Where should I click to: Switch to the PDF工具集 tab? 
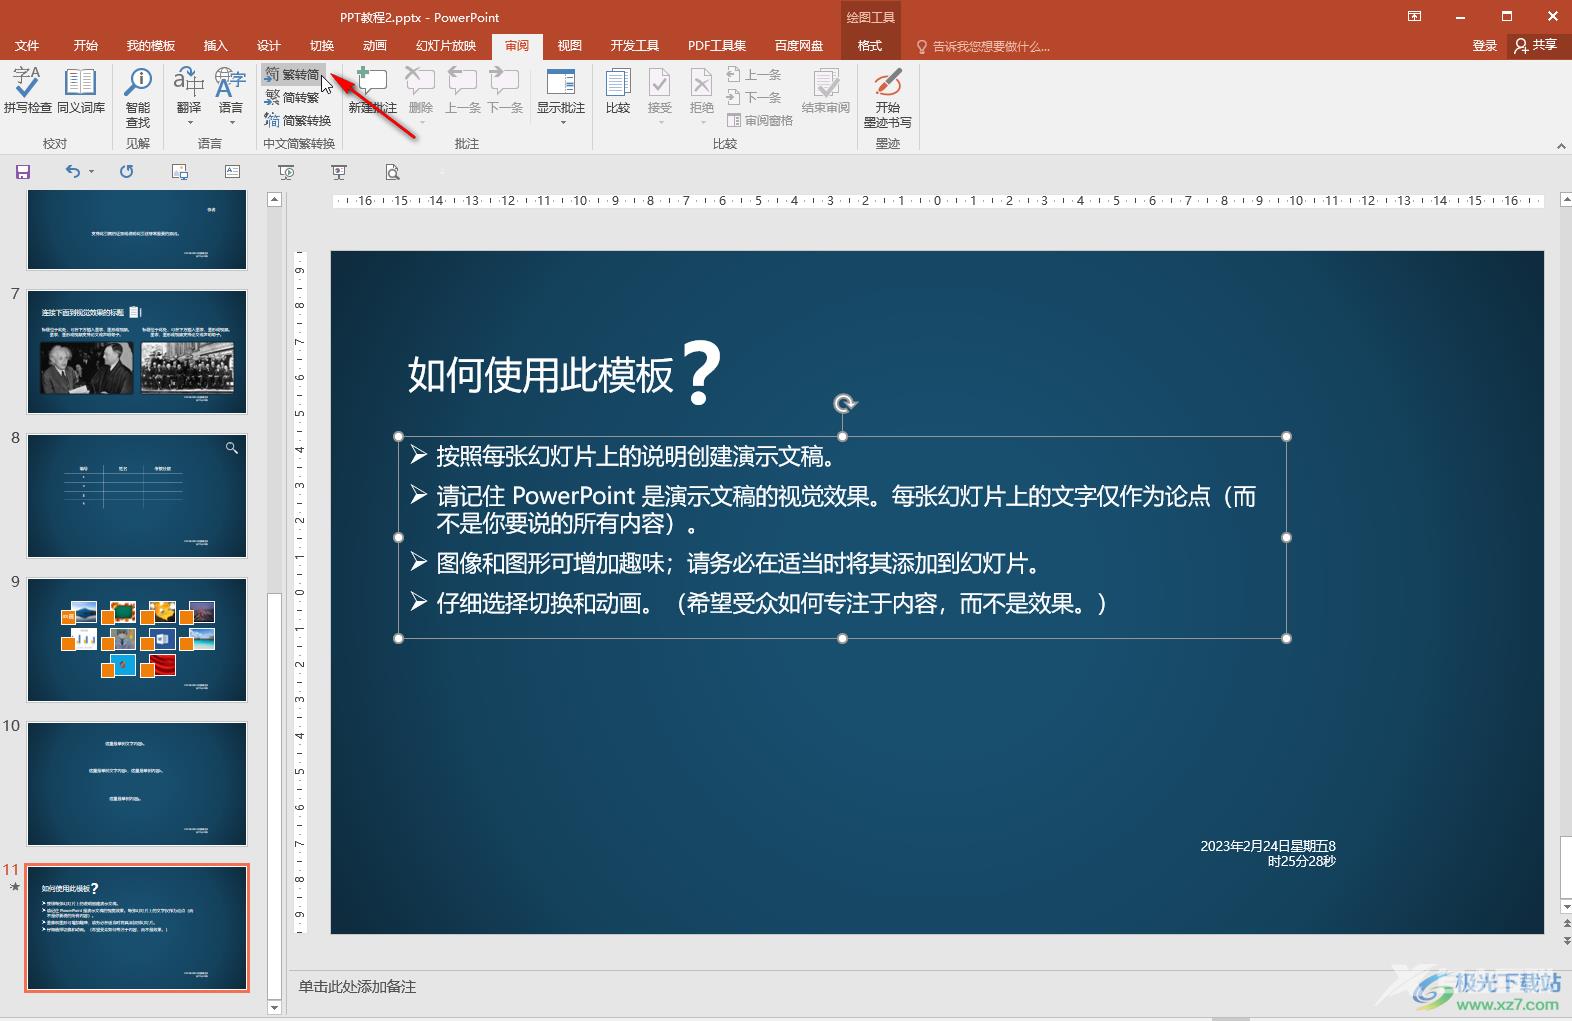tap(717, 46)
